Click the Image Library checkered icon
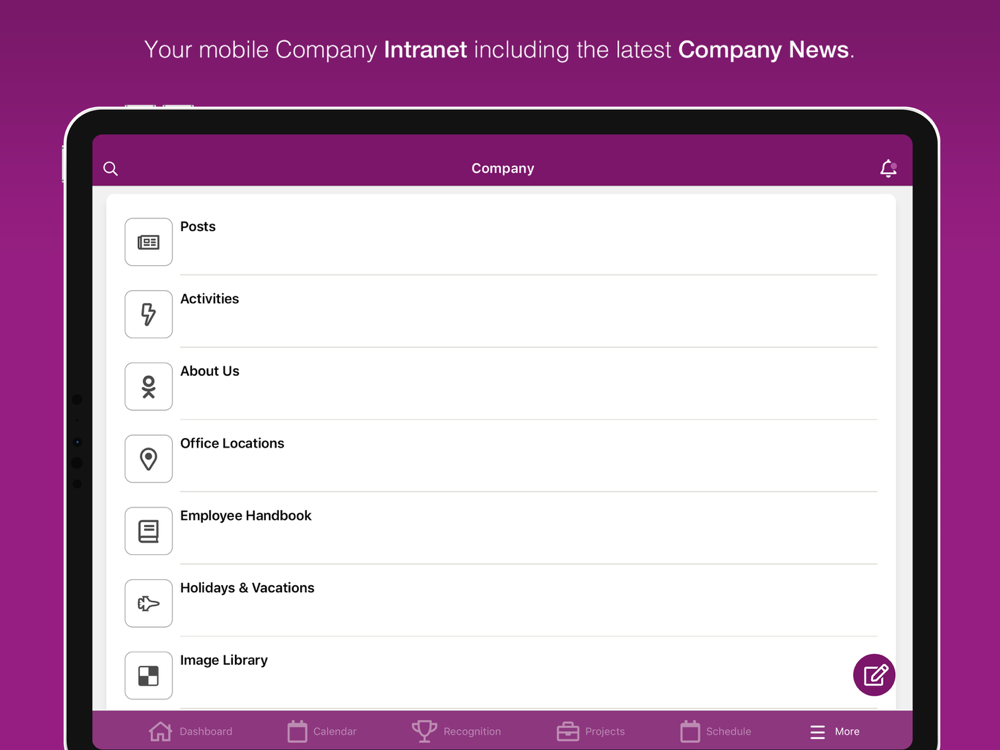The width and height of the screenshot is (1000, 750). pos(149,675)
